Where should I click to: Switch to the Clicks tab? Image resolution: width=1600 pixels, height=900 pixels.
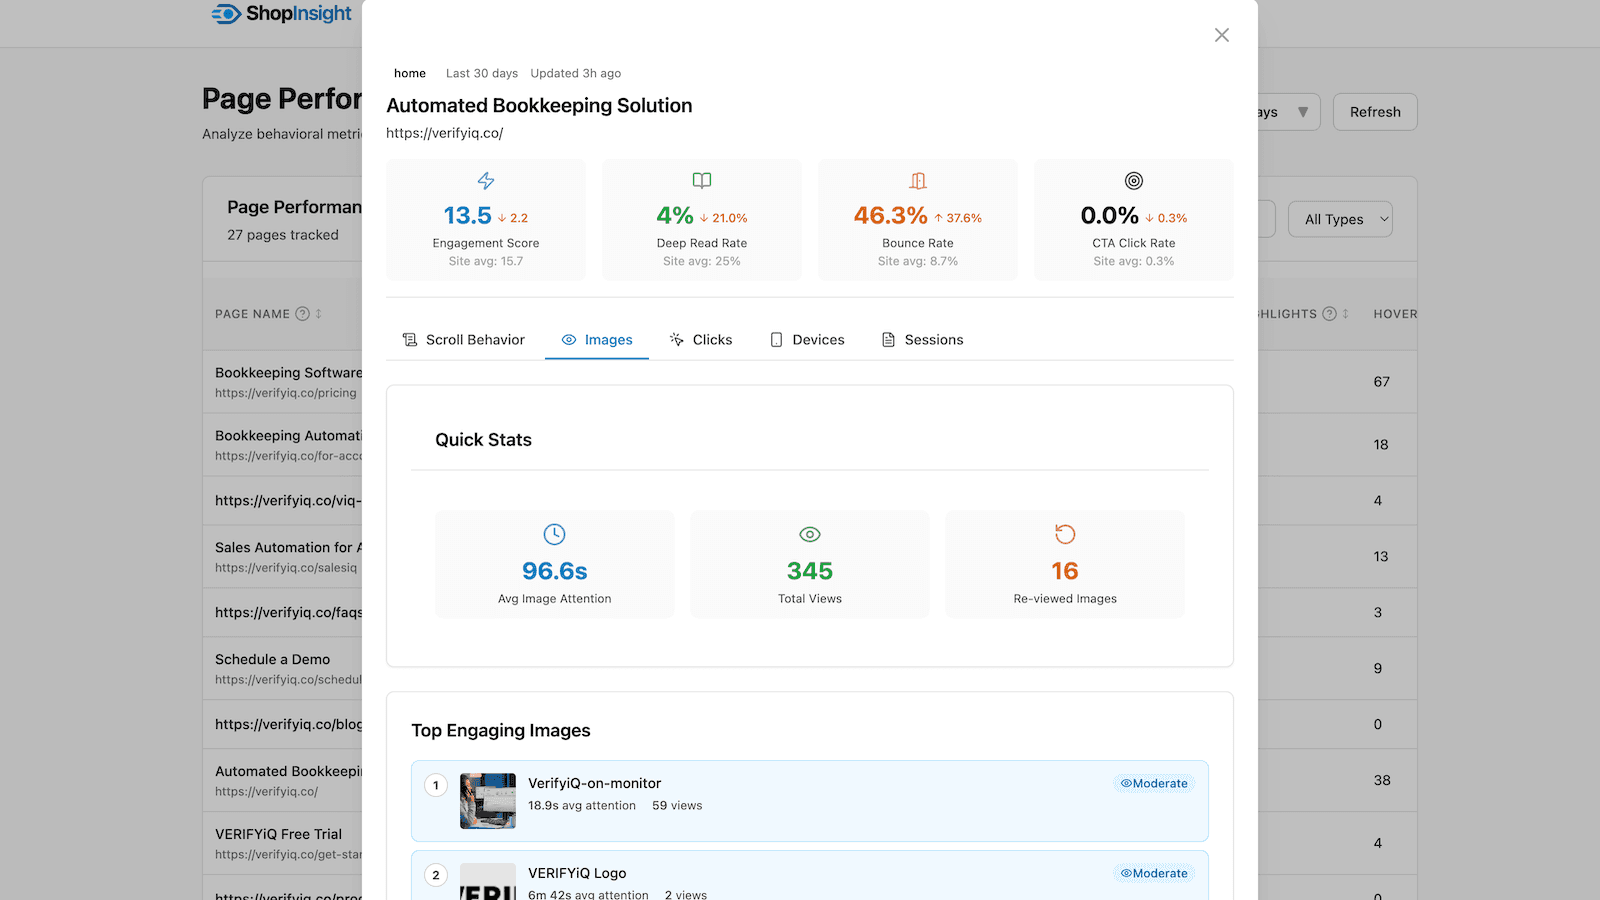pos(701,339)
